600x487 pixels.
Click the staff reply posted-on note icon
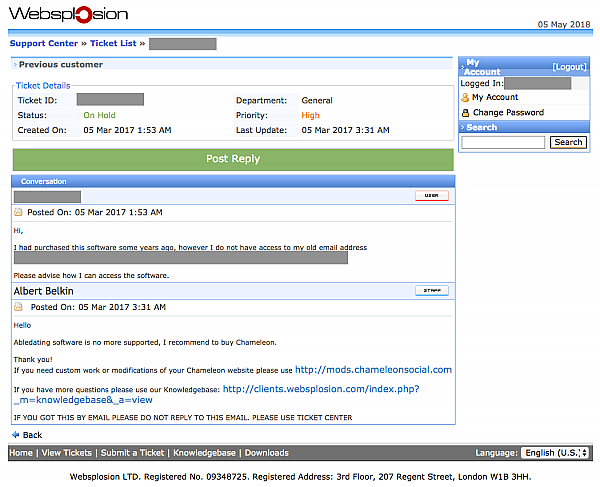[18, 307]
